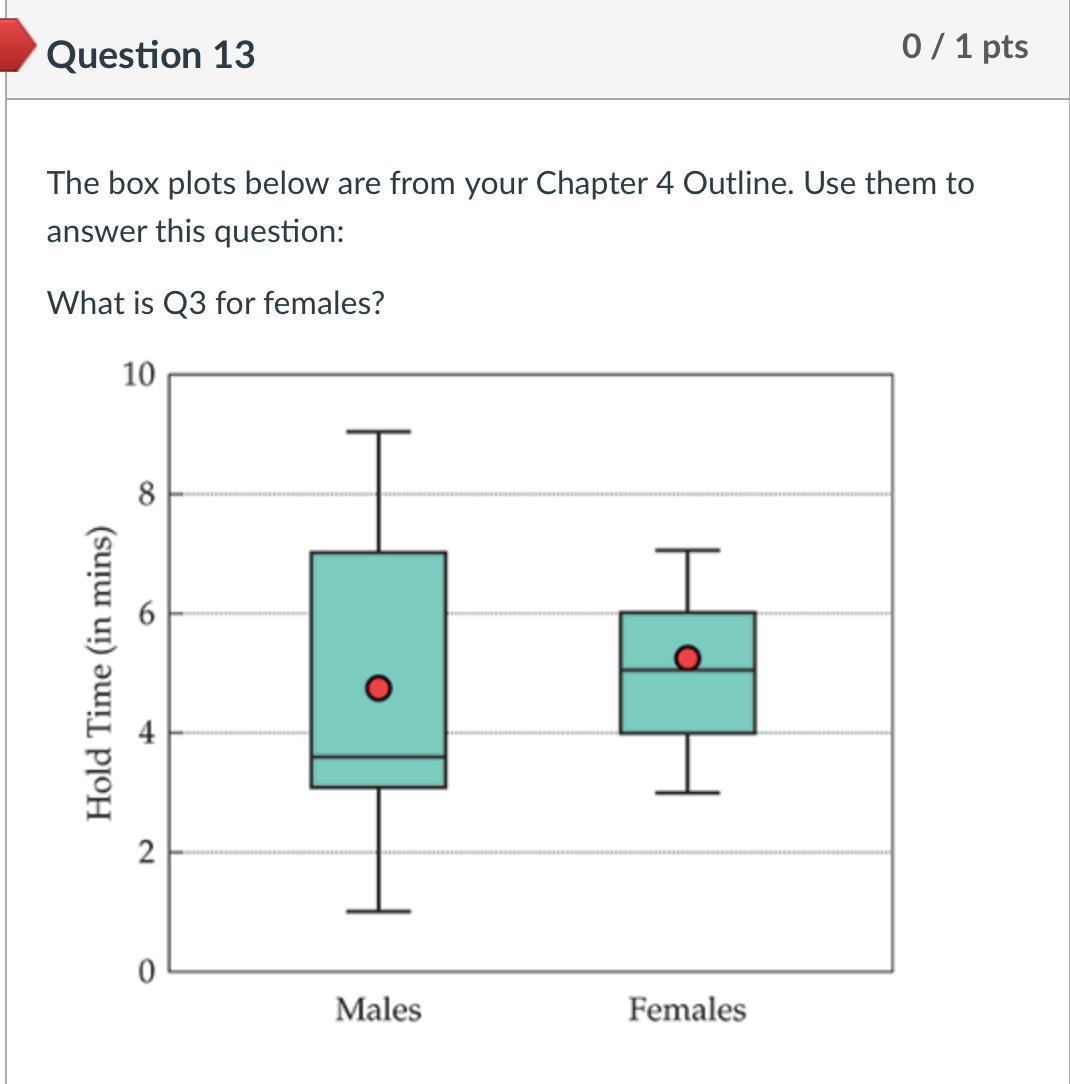Image resolution: width=1070 pixels, height=1084 pixels.
Task: Click the Hold Time (in mins) axis title
Action: [98, 673]
